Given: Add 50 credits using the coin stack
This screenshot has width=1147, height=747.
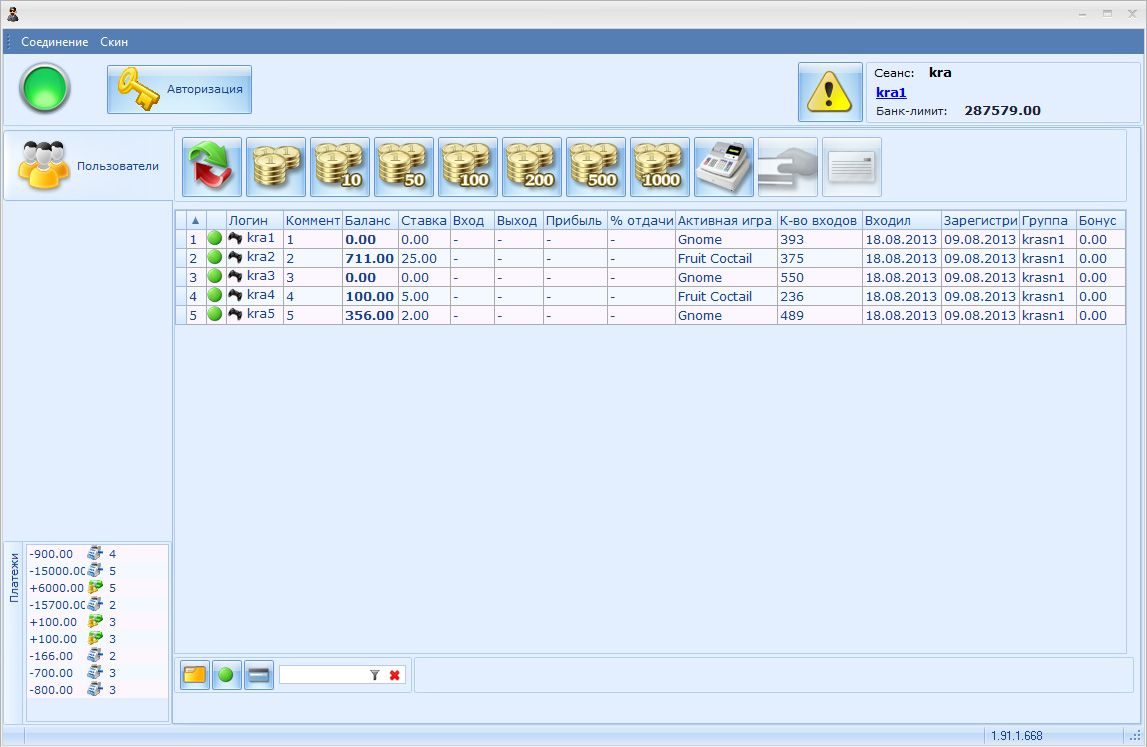Looking at the screenshot, I should [404, 166].
